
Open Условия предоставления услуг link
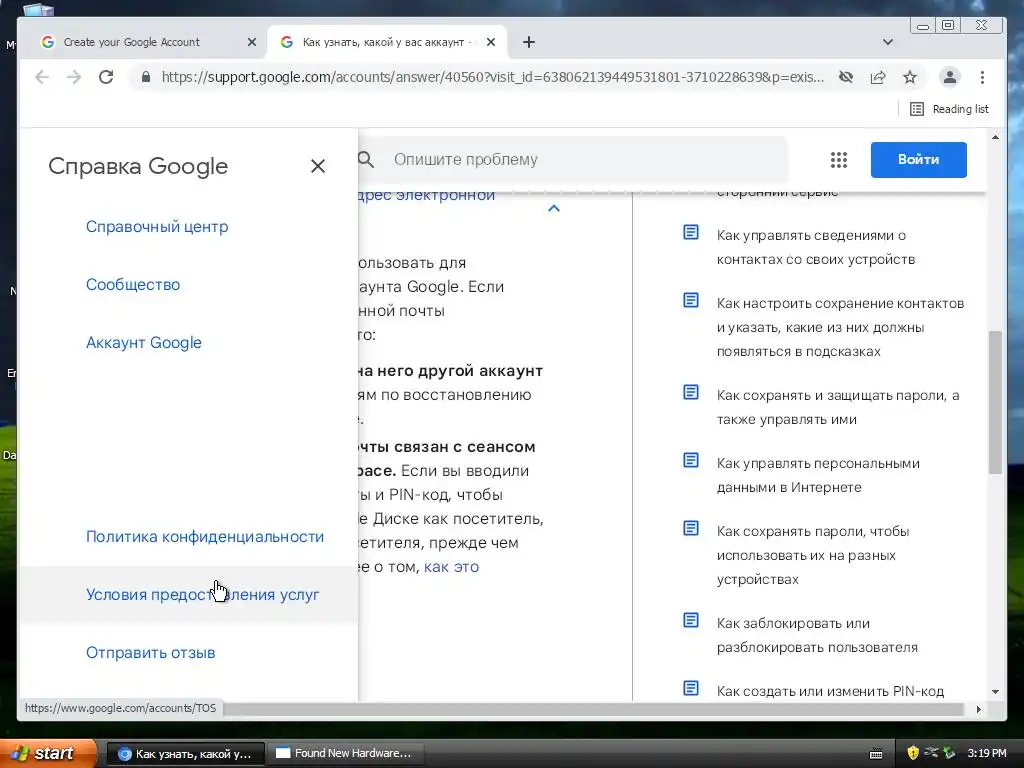click(x=202, y=594)
